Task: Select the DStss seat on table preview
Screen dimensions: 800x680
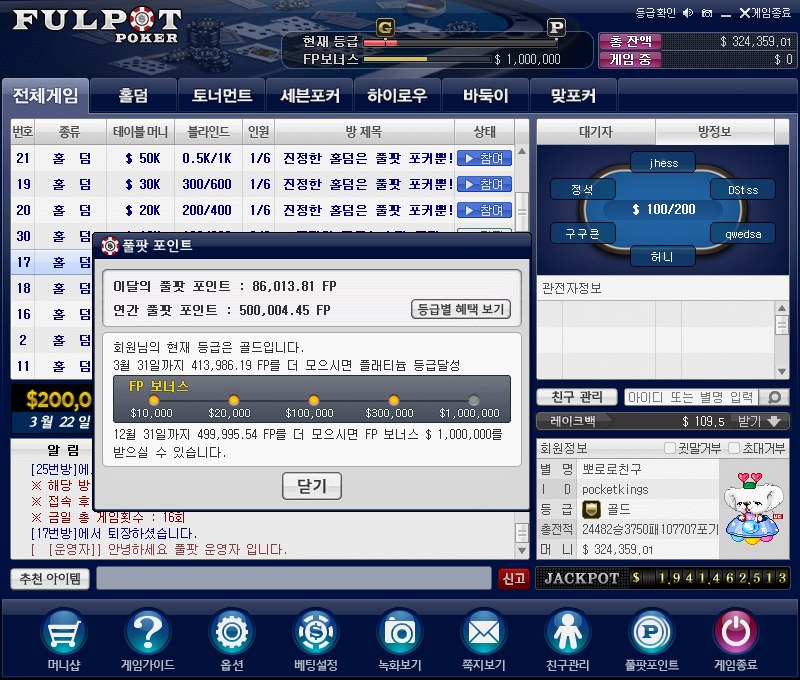Action: pyautogui.click(x=743, y=190)
